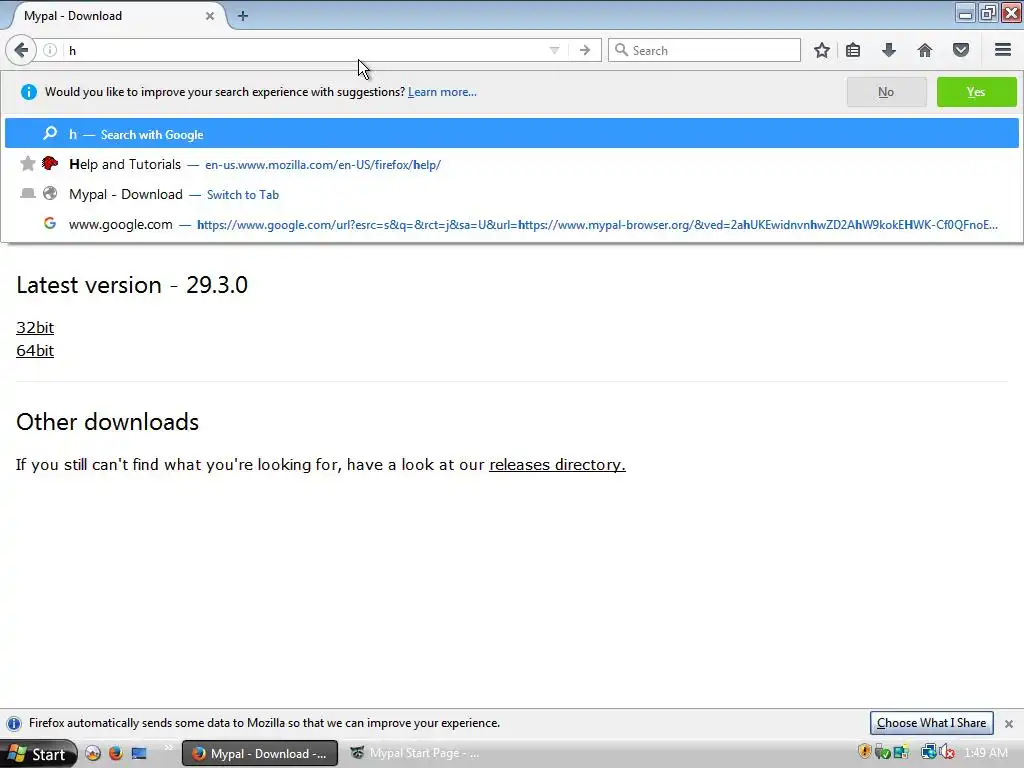1024x768 pixels.
Task: Switch to Mypal - Download taskbar button
Action: (x=259, y=753)
